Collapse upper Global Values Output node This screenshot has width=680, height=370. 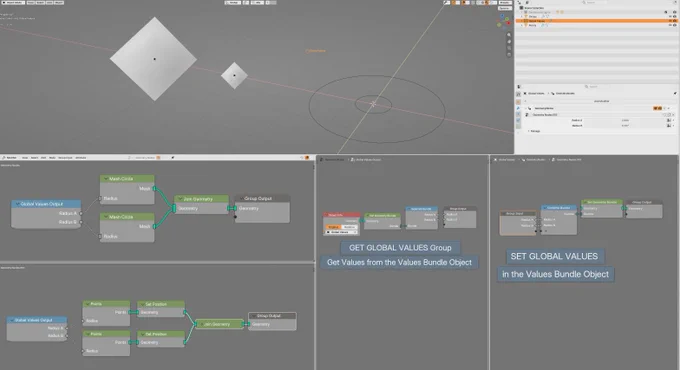17,204
